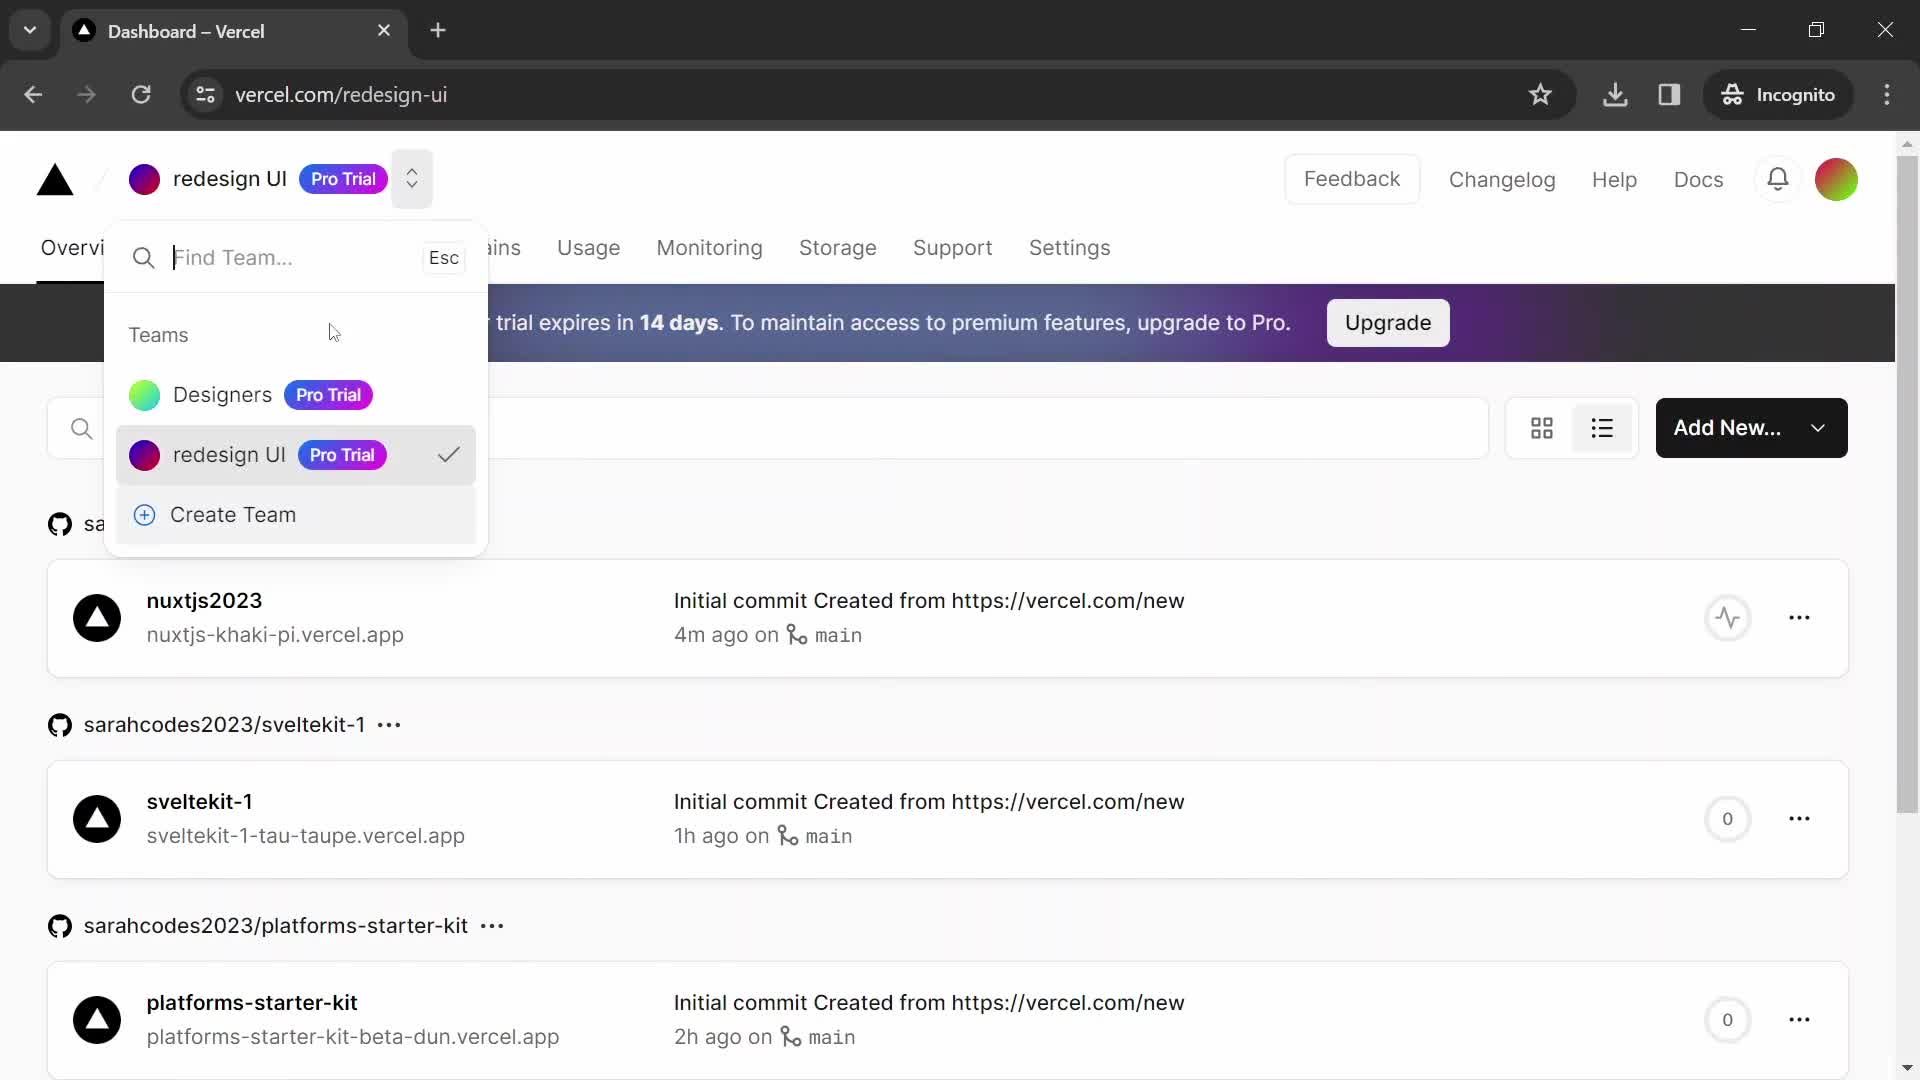Open activity icon for nuxtjs2023
Image resolution: width=1920 pixels, height=1080 pixels.
pyautogui.click(x=1727, y=618)
